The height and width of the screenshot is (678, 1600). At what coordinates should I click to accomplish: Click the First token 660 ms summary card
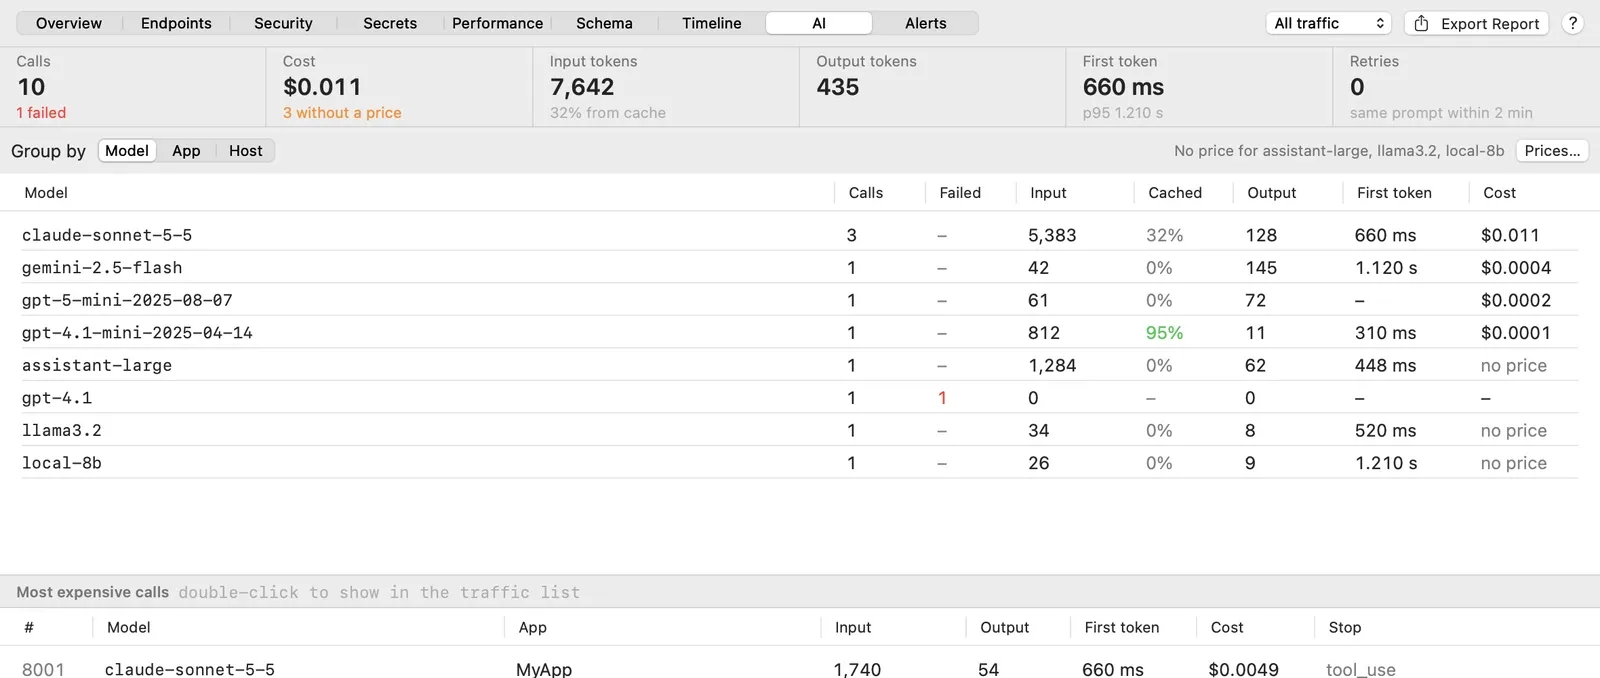(x=1199, y=87)
